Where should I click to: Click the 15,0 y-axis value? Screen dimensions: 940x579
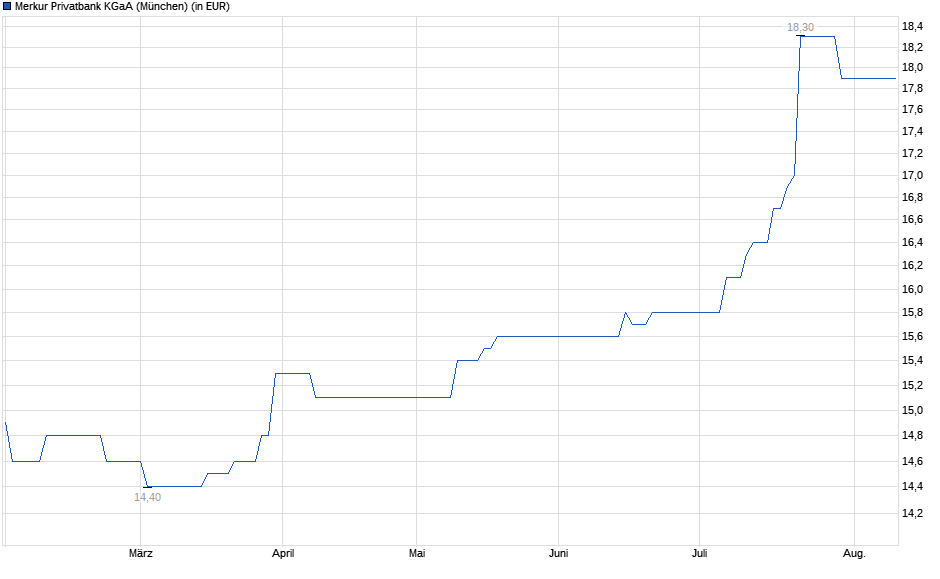click(x=912, y=411)
